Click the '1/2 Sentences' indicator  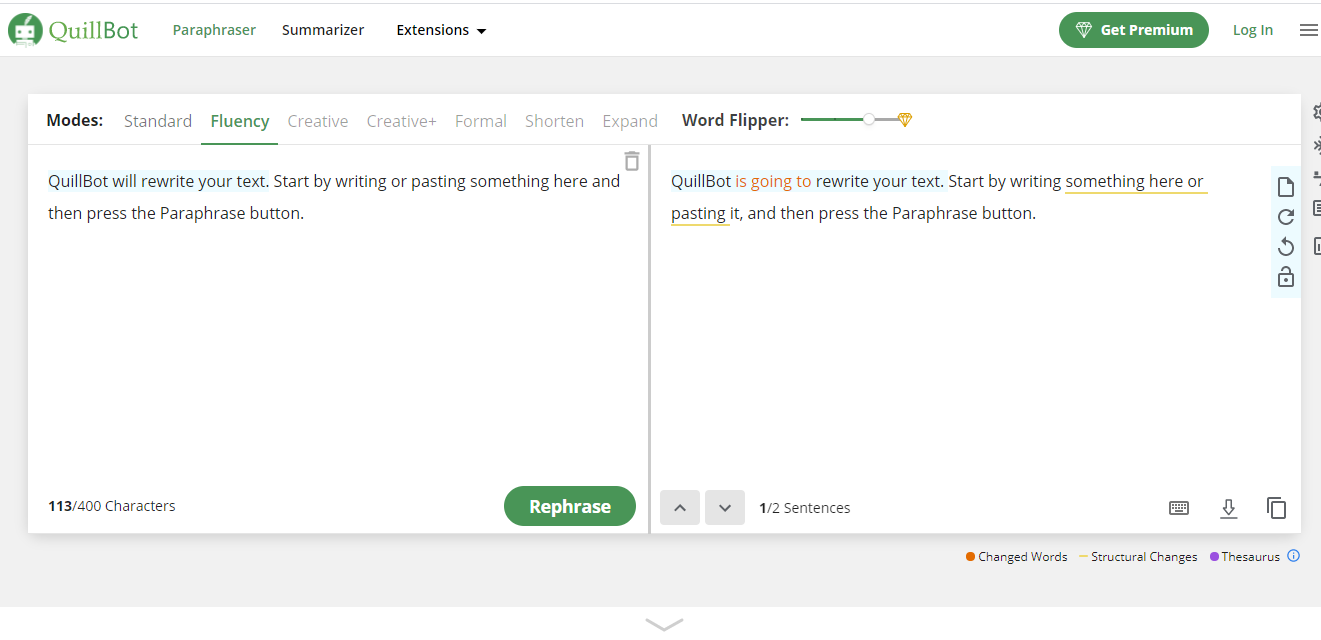click(805, 508)
